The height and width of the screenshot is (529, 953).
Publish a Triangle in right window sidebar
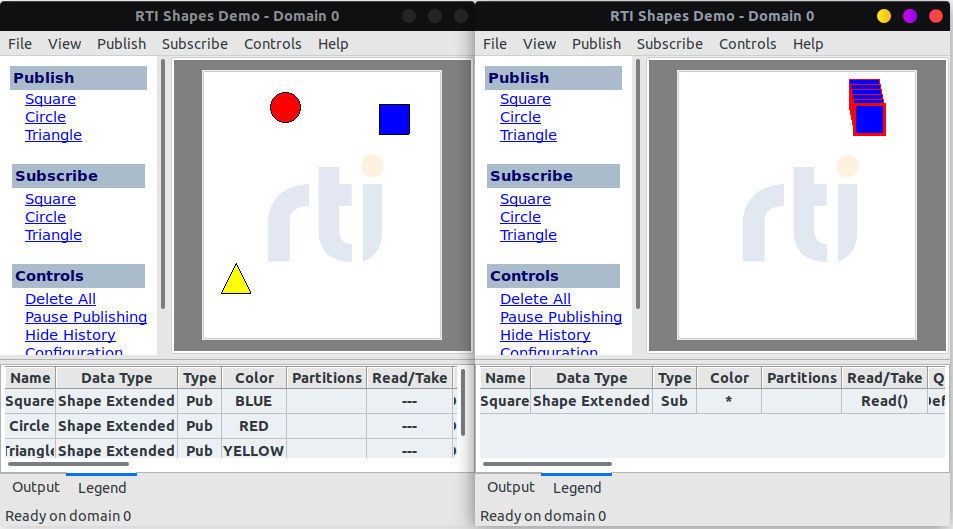528,135
